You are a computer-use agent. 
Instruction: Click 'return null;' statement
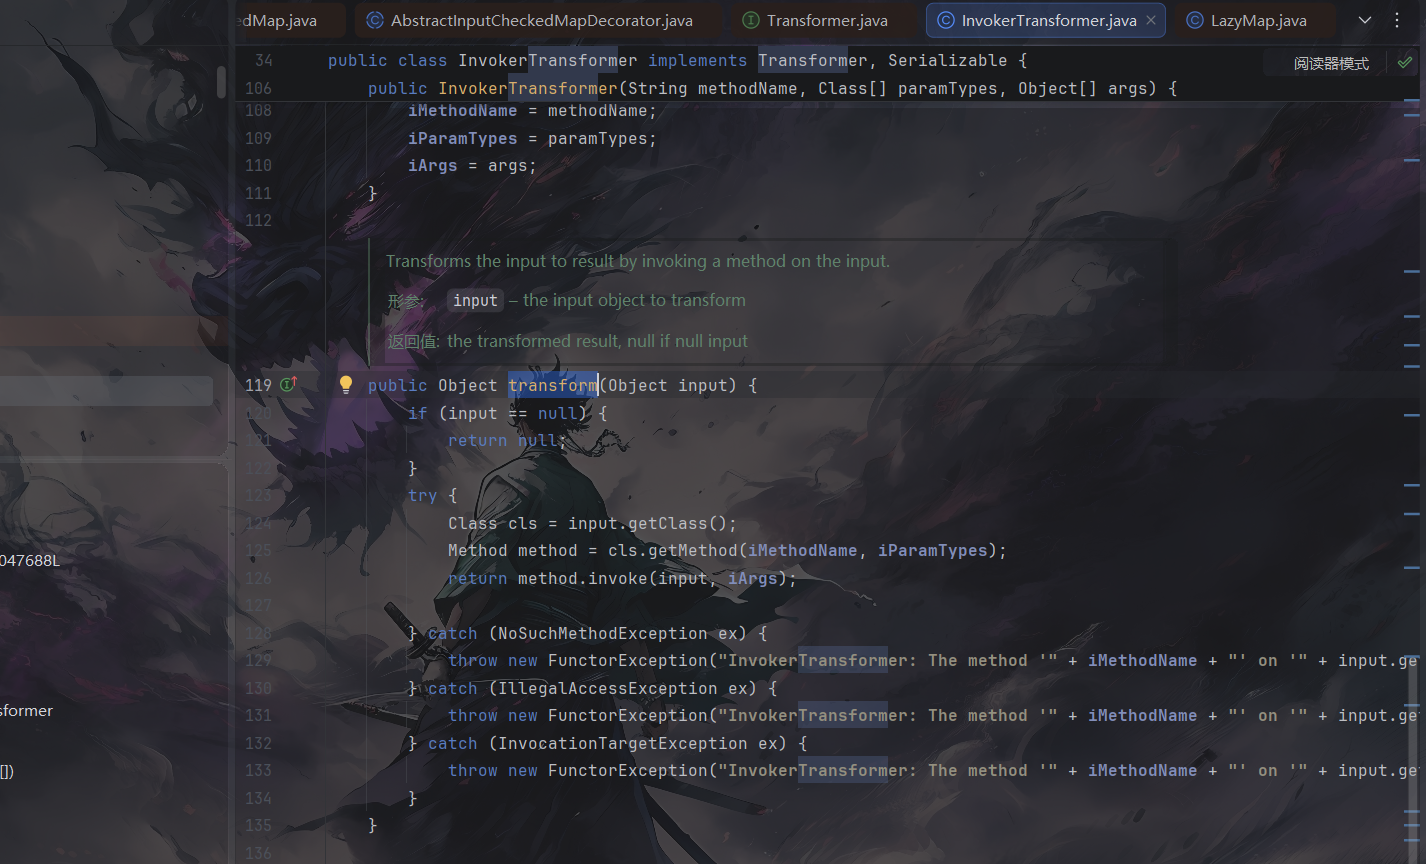click(508, 440)
